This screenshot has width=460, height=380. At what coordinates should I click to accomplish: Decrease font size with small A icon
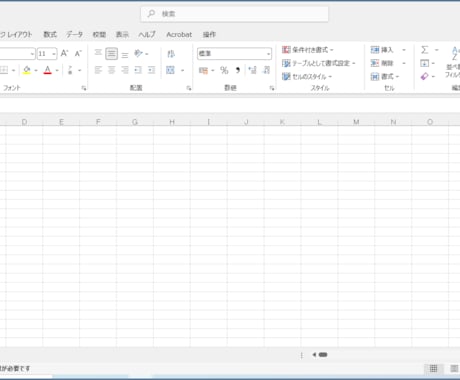click(78, 53)
